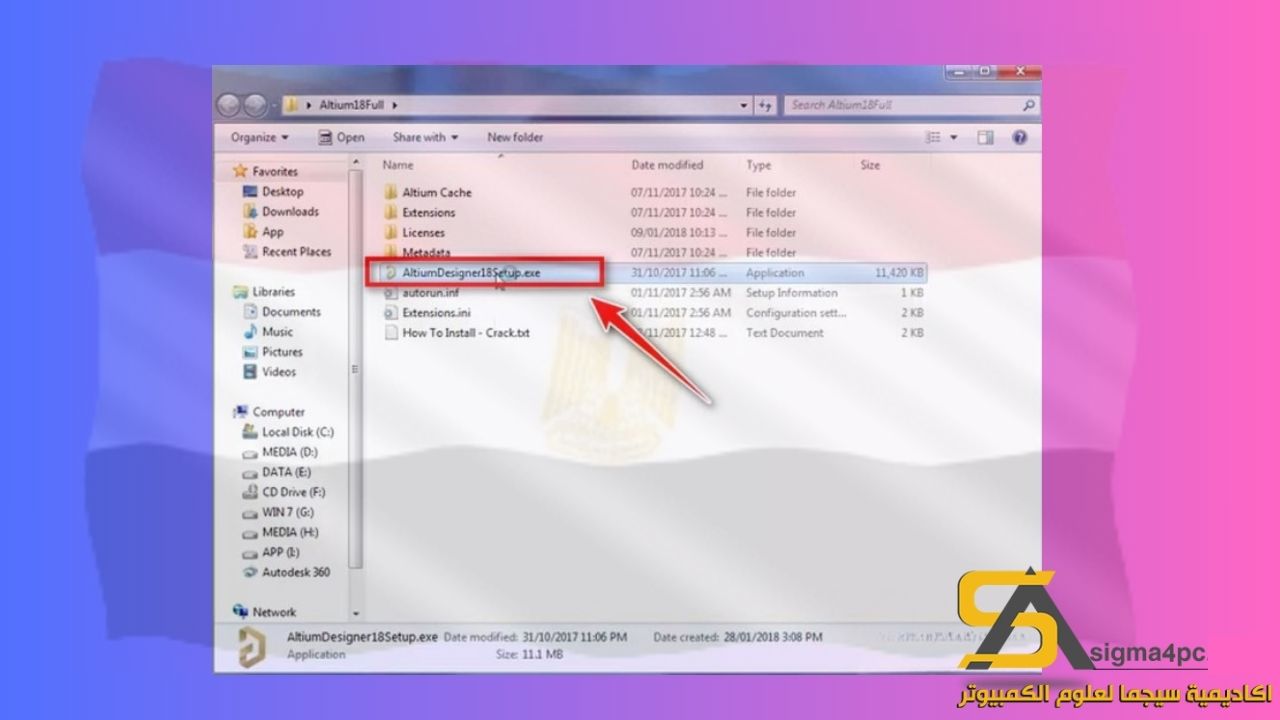
Task: Click the 09/01/2018 date of Licenses
Action: pos(679,232)
